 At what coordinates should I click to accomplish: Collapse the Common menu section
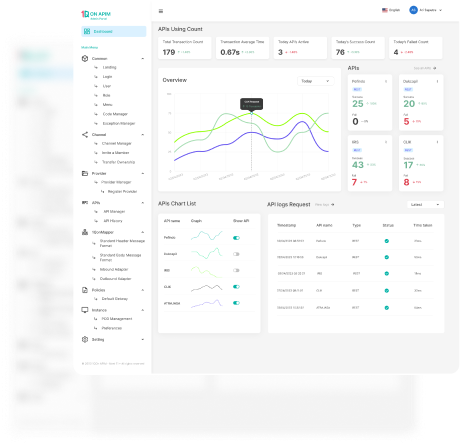click(143, 58)
